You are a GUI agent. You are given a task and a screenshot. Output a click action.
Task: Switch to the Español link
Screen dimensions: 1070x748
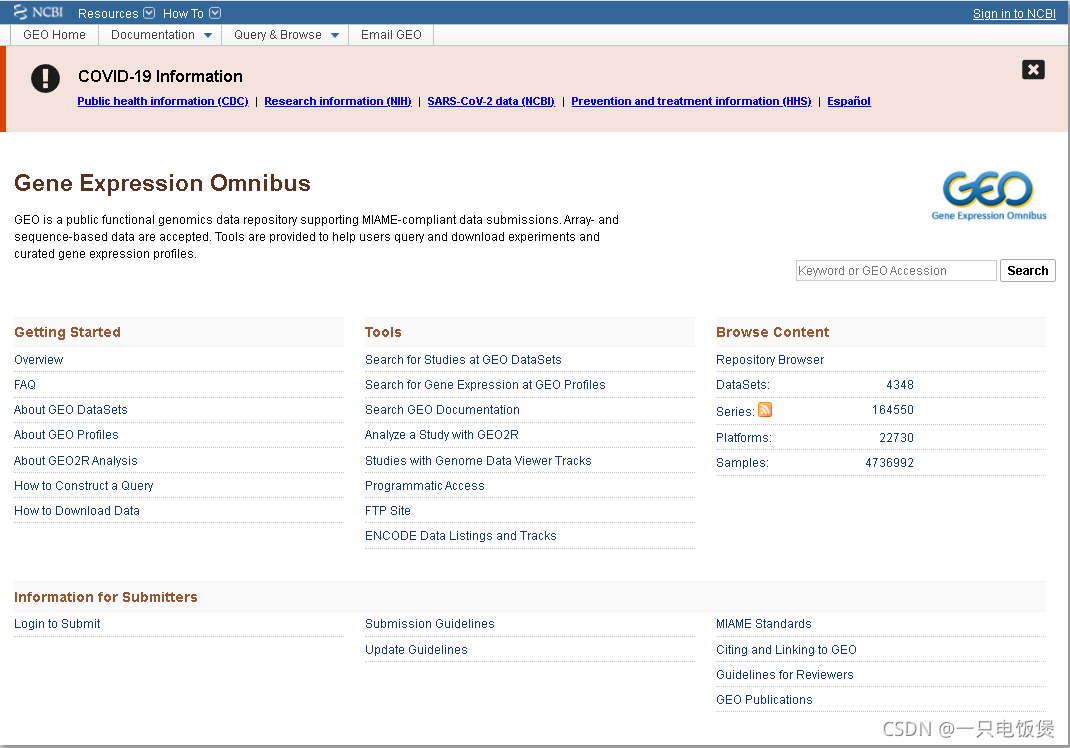849,101
